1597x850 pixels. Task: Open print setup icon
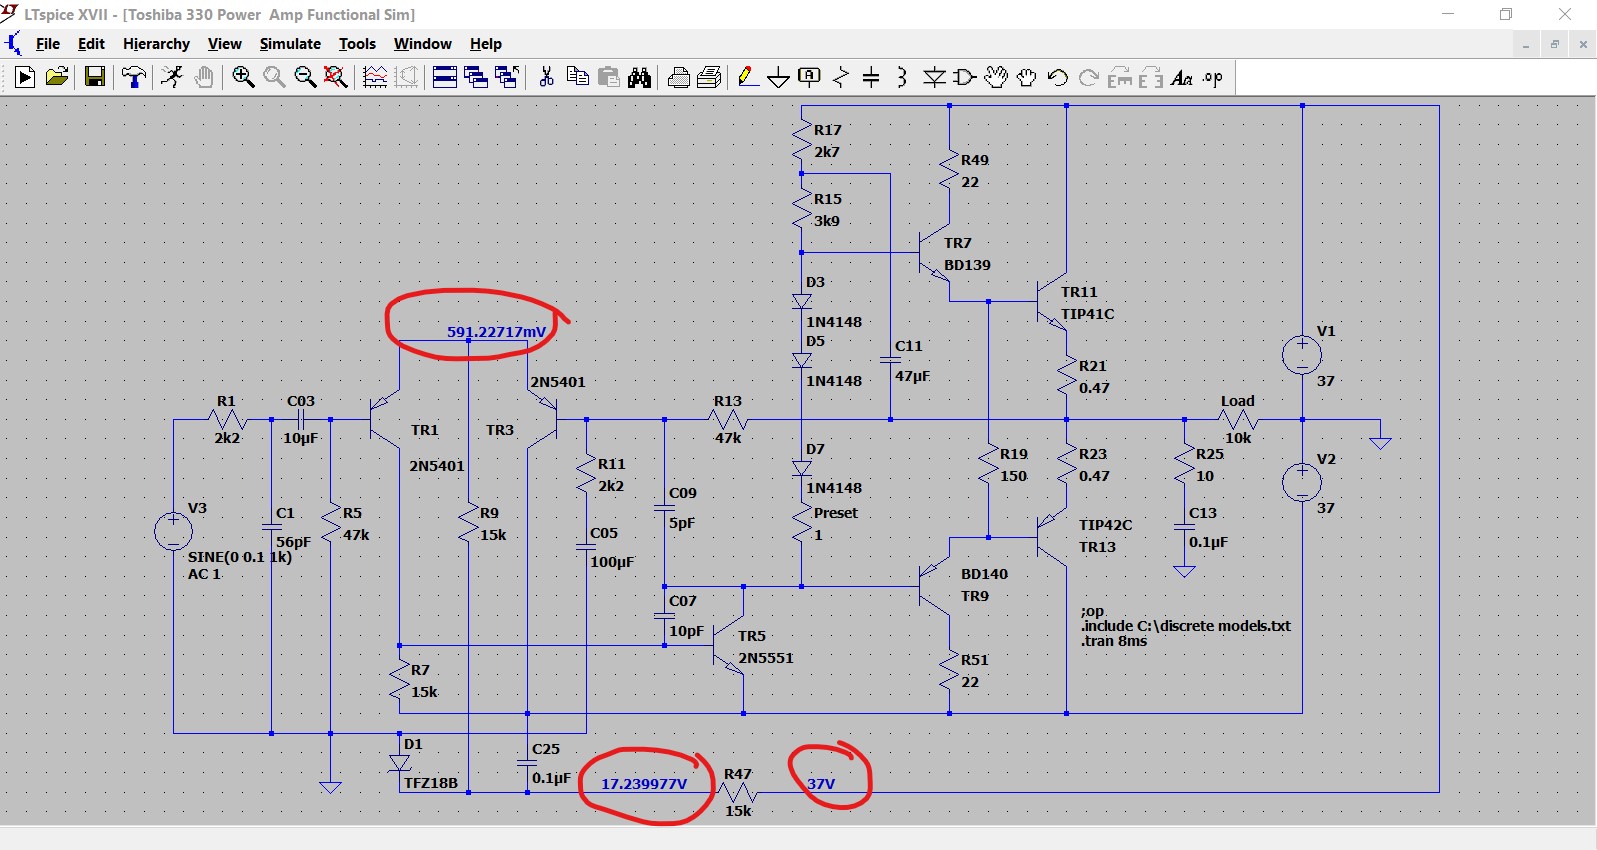click(x=709, y=77)
